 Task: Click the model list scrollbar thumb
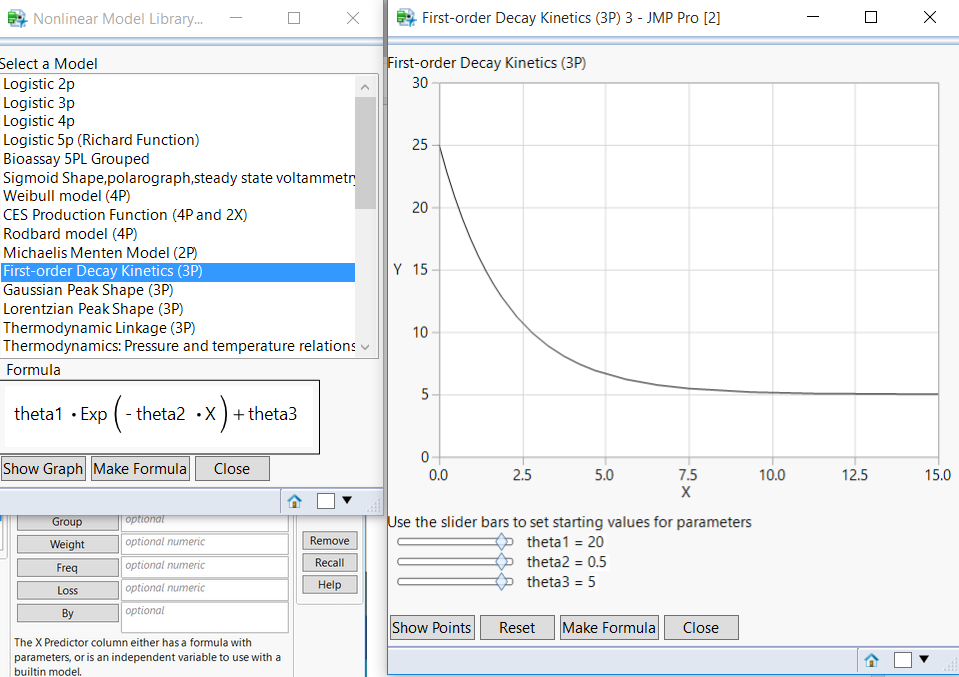[365, 153]
